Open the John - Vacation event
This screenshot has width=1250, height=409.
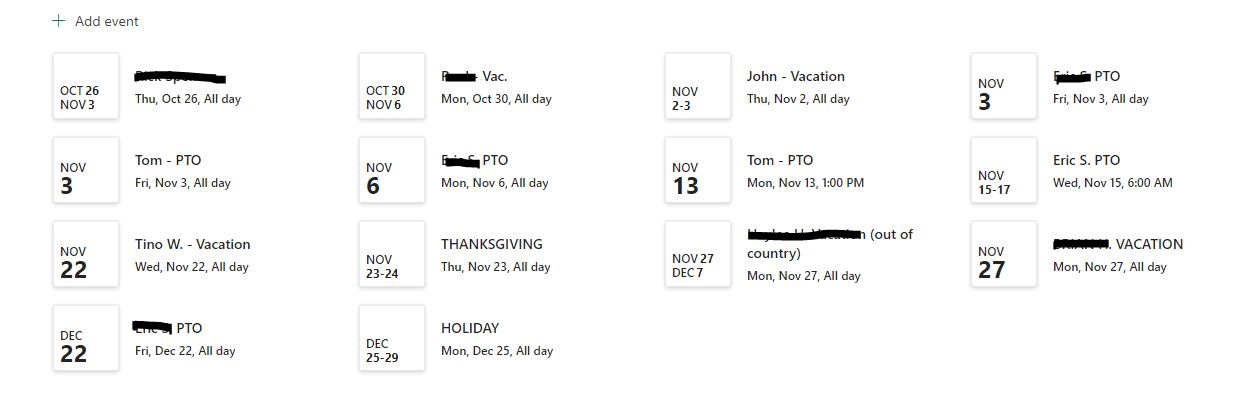(795, 77)
